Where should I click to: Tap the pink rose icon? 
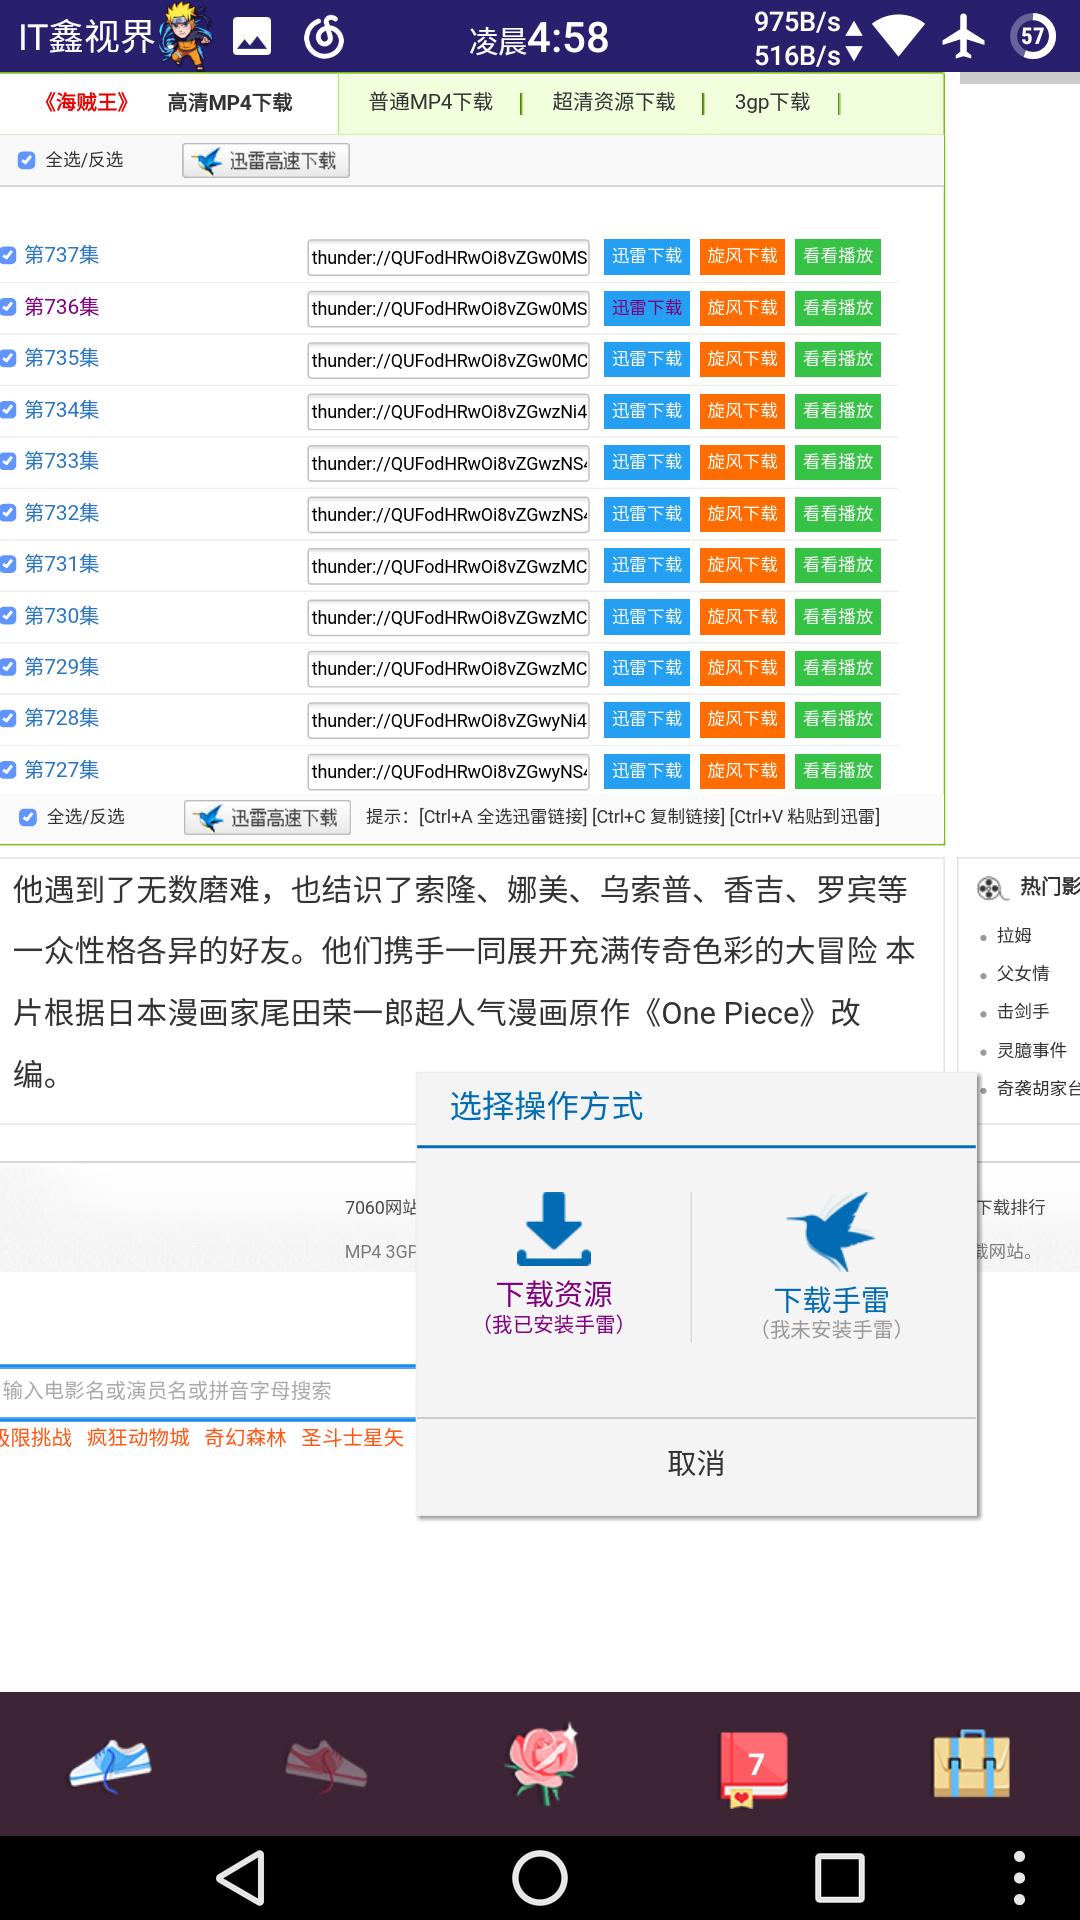point(543,1763)
